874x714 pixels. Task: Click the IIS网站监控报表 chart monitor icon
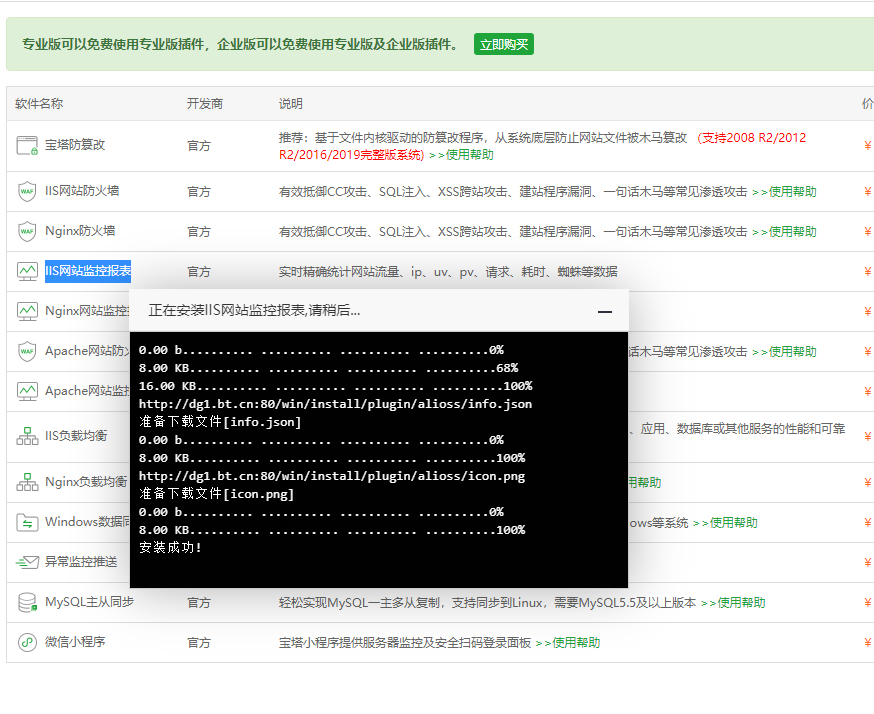pos(27,271)
